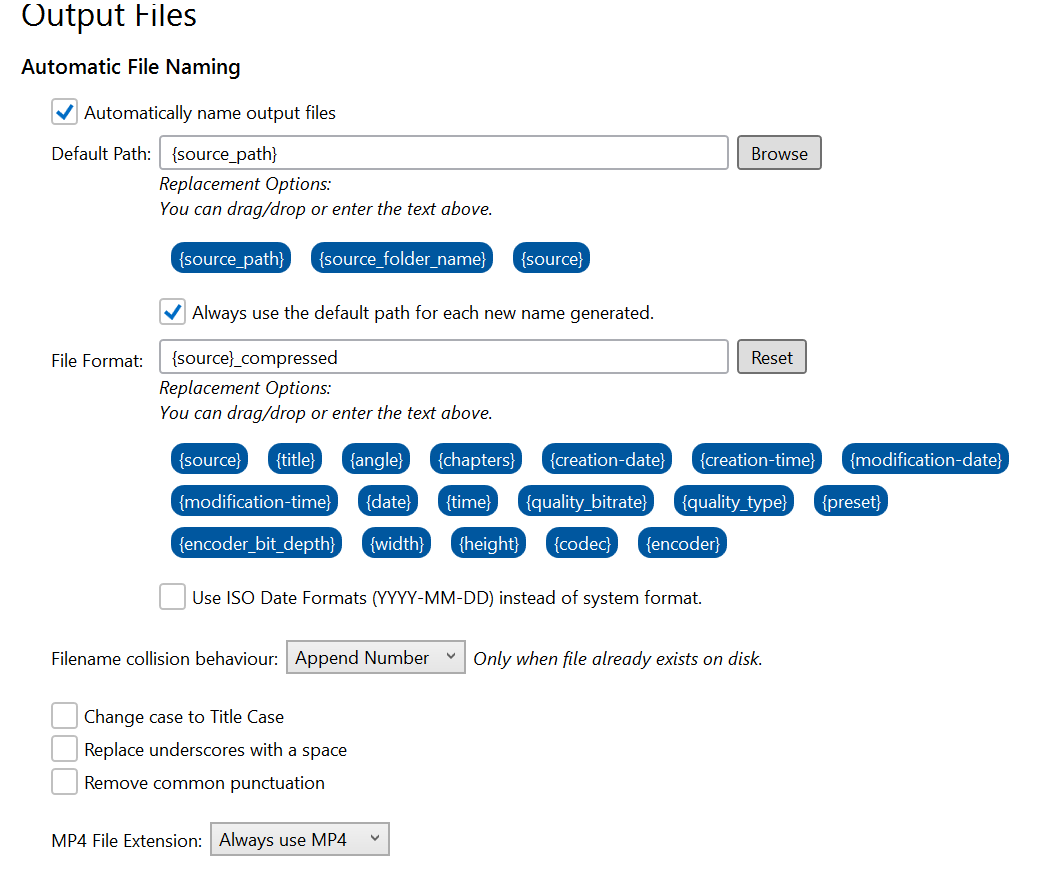Uncheck Automatically name output files

(64, 112)
